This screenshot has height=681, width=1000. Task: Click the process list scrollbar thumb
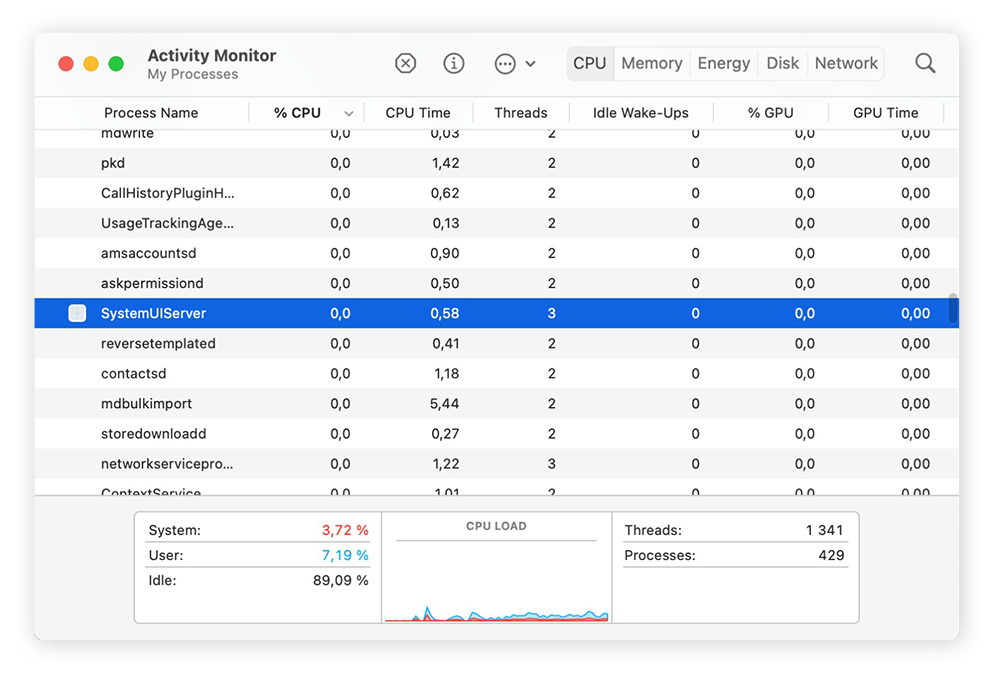click(x=953, y=309)
